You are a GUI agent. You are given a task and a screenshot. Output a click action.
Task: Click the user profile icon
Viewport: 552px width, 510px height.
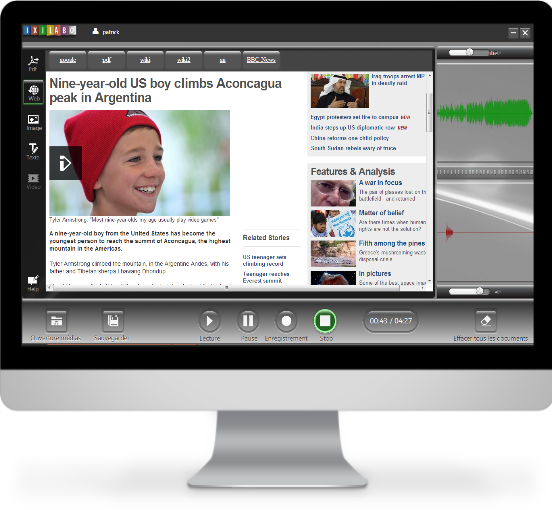point(95,31)
